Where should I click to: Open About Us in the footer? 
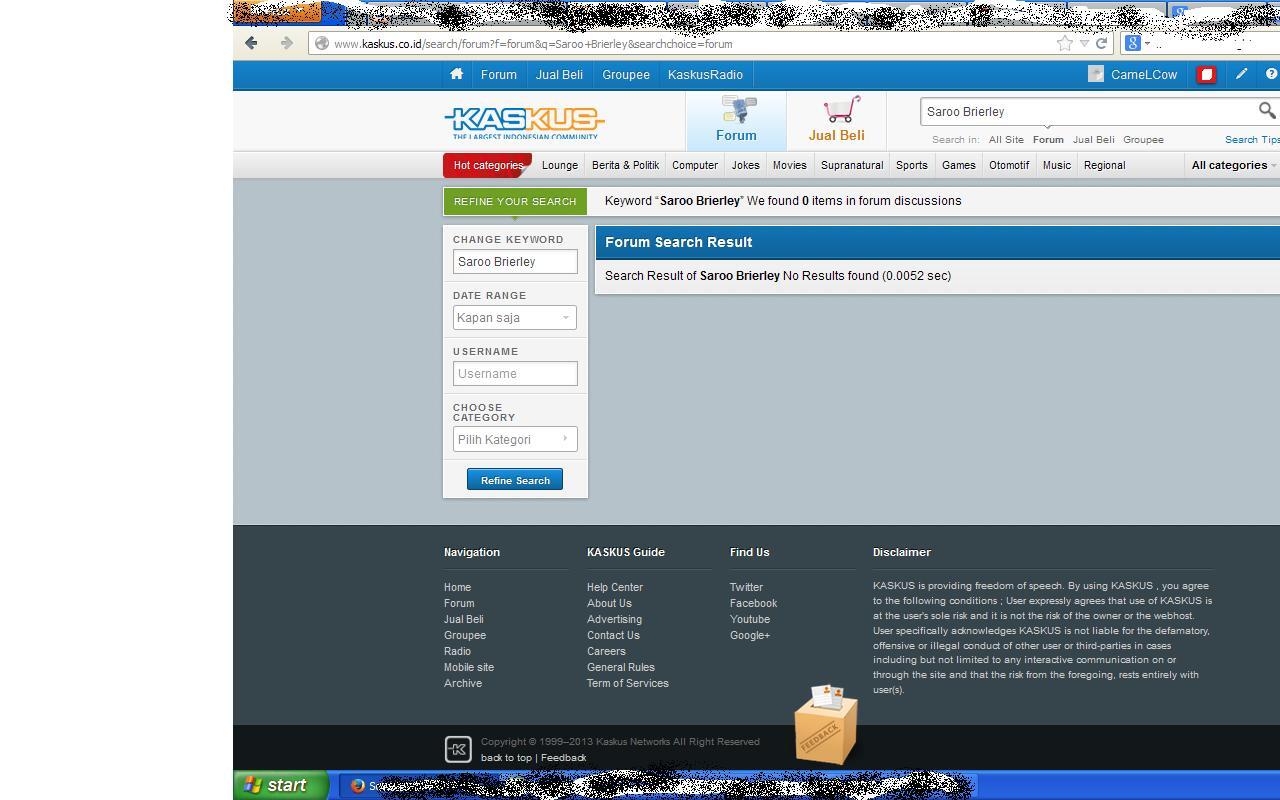point(609,603)
